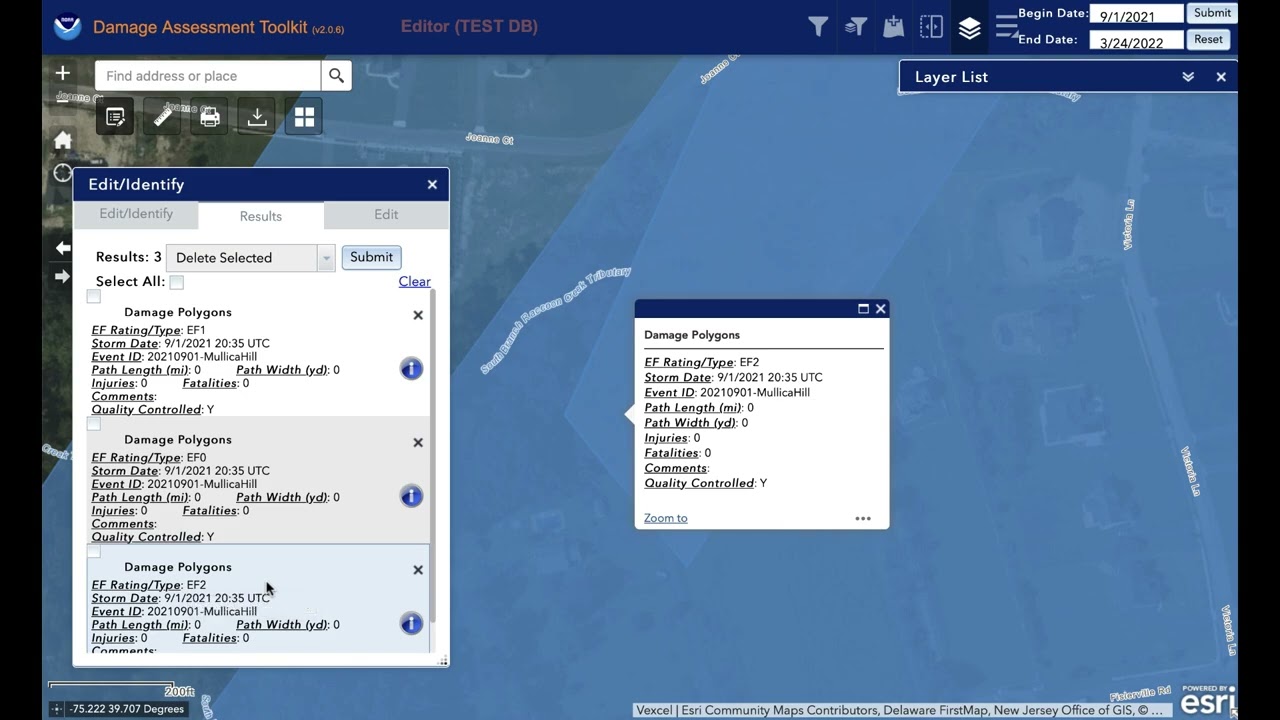1280x720 pixels.
Task: Open the layer filter funnel with stack
Action: coord(856,27)
